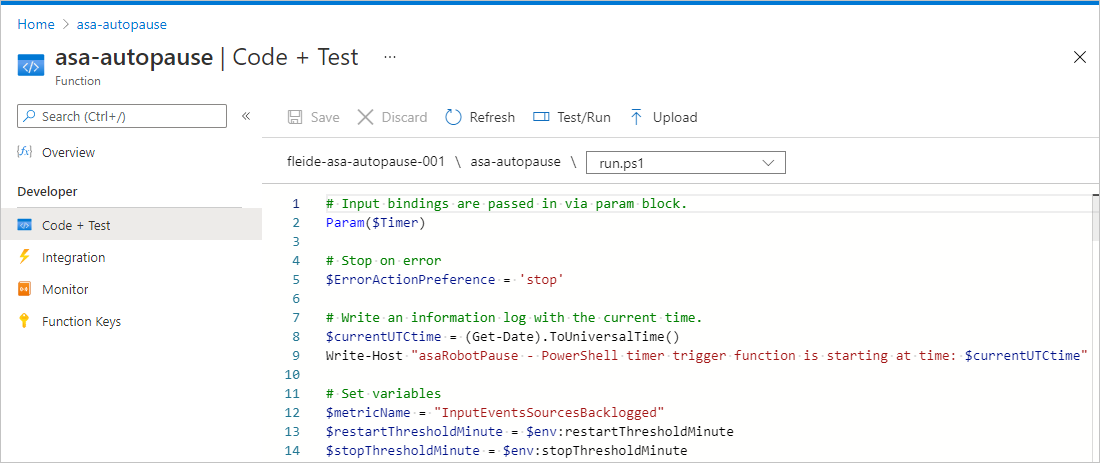Open the run.ps1 file dropdown
This screenshot has width=1100, height=463.
(x=686, y=162)
